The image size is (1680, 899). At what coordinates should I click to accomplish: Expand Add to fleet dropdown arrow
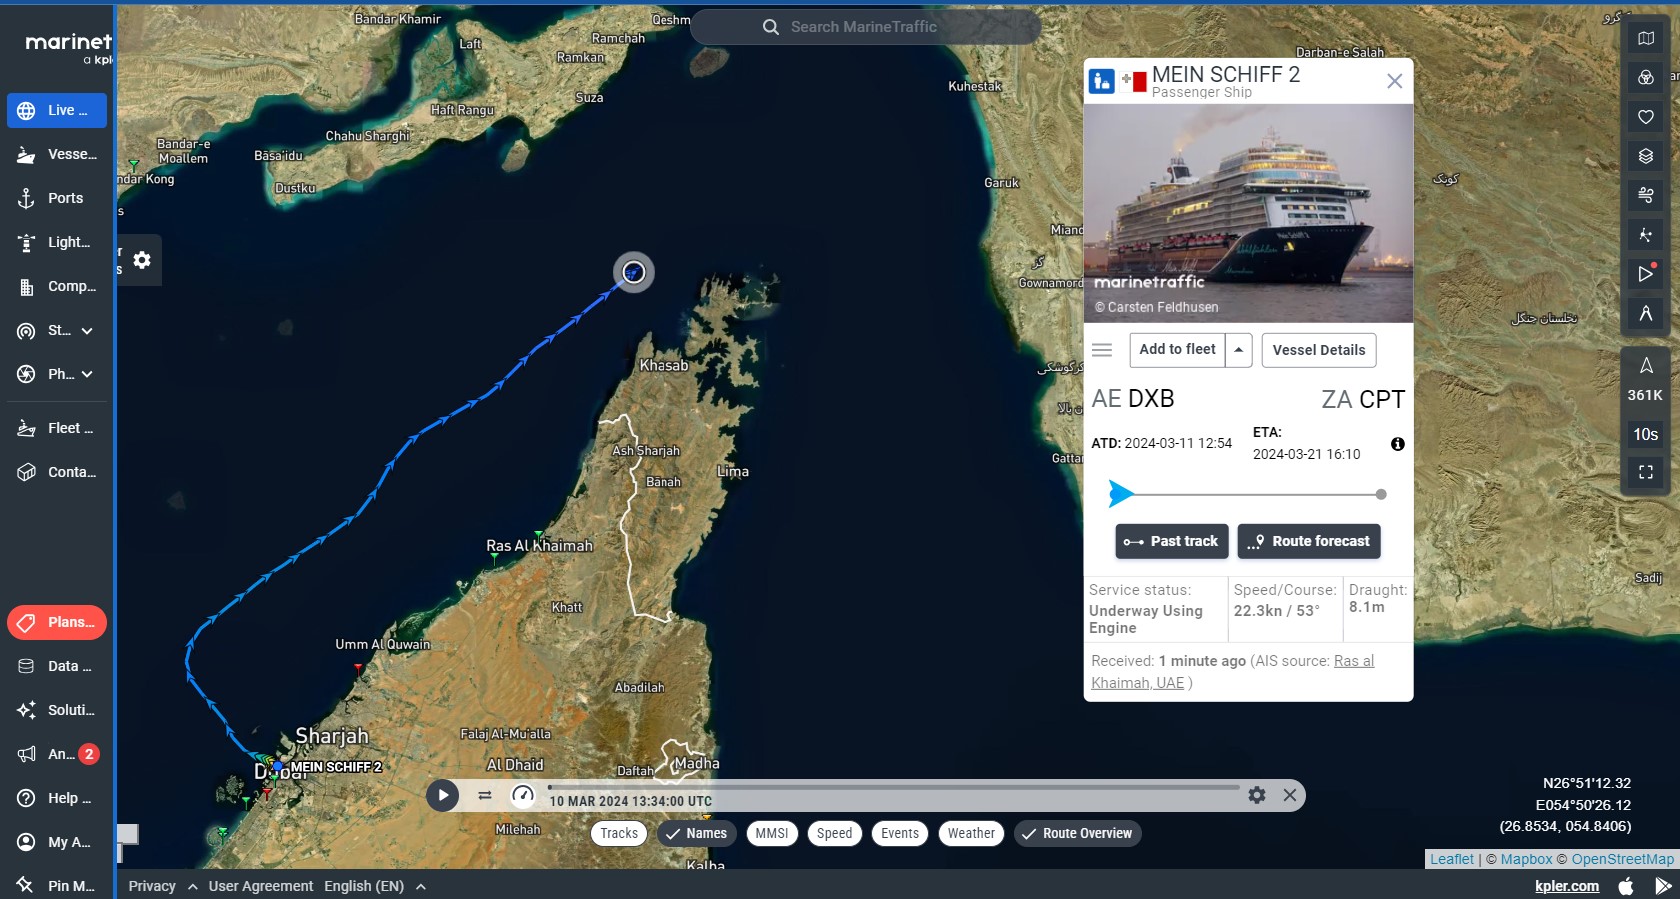1238,350
